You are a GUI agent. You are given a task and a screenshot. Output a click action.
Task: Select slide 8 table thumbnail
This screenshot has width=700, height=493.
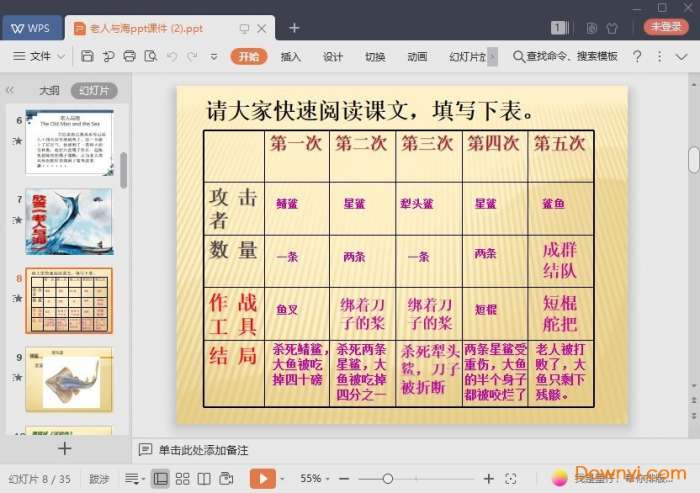point(69,301)
